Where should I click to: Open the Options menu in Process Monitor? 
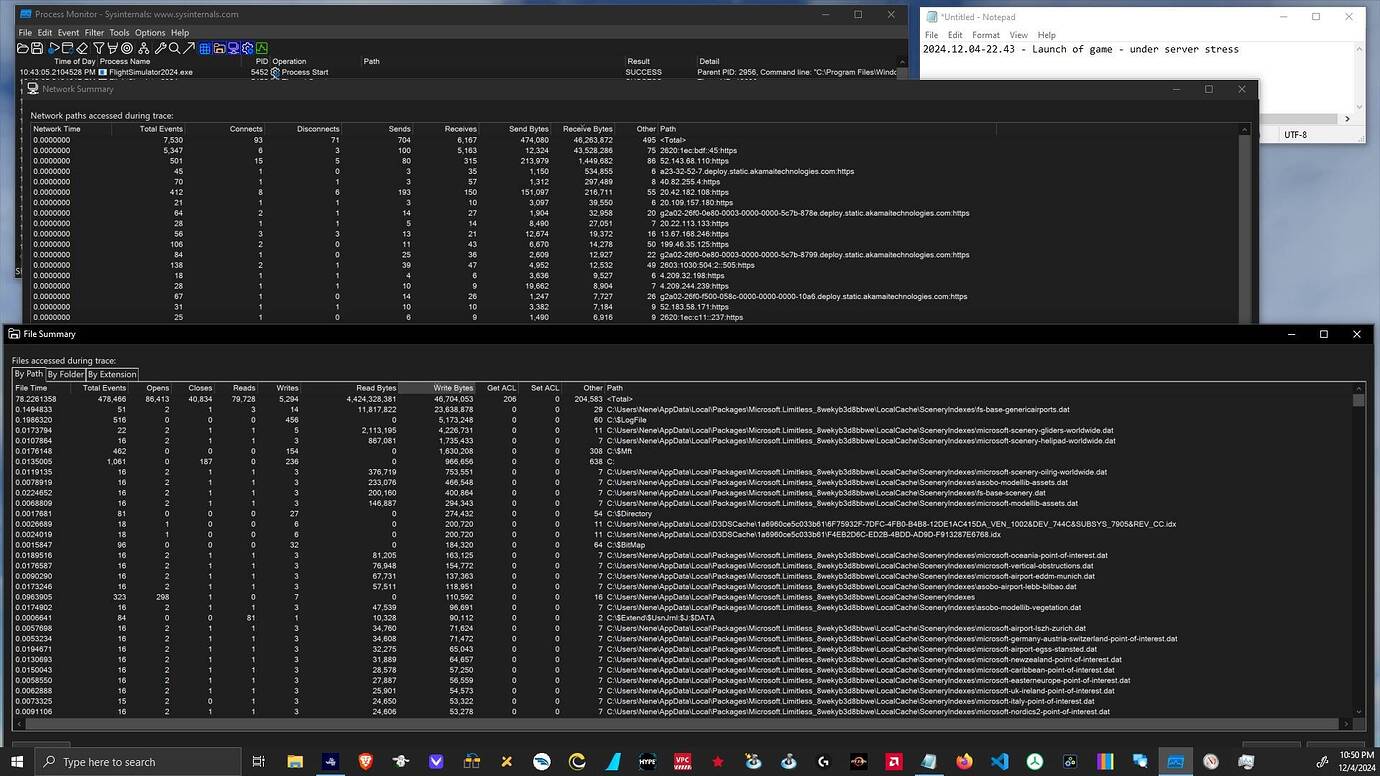pos(149,32)
